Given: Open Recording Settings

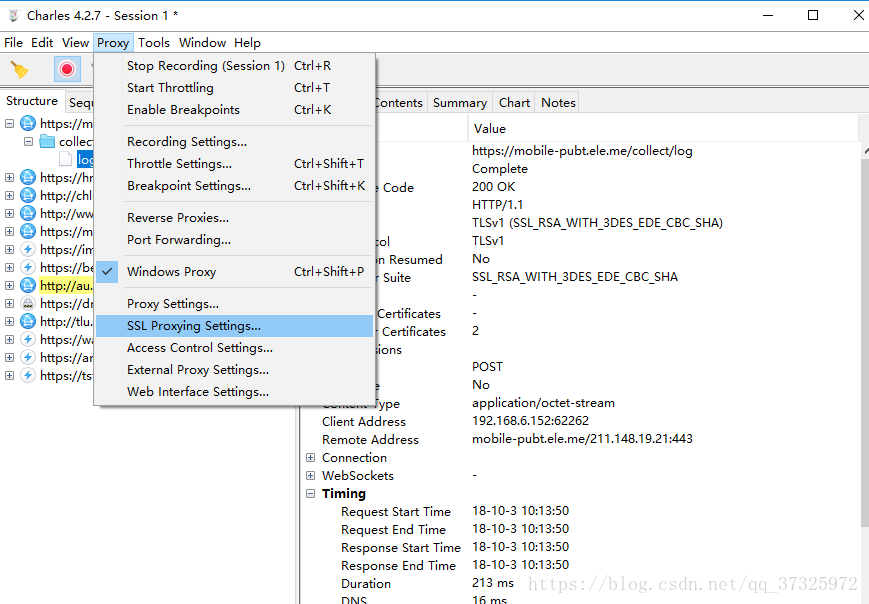Looking at the screenshot, I should pyautogui.click(x=234, y=141).
